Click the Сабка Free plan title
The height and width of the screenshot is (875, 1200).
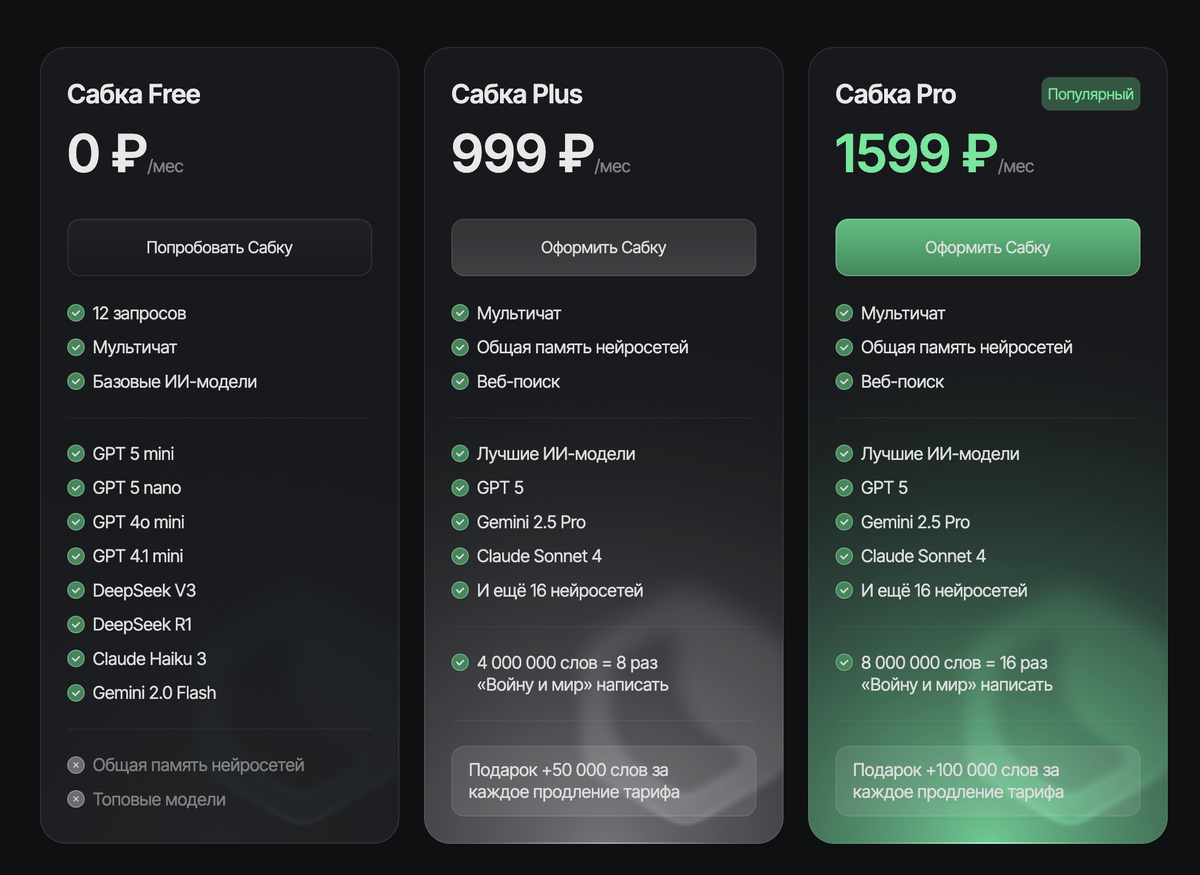tap(134, 95)
